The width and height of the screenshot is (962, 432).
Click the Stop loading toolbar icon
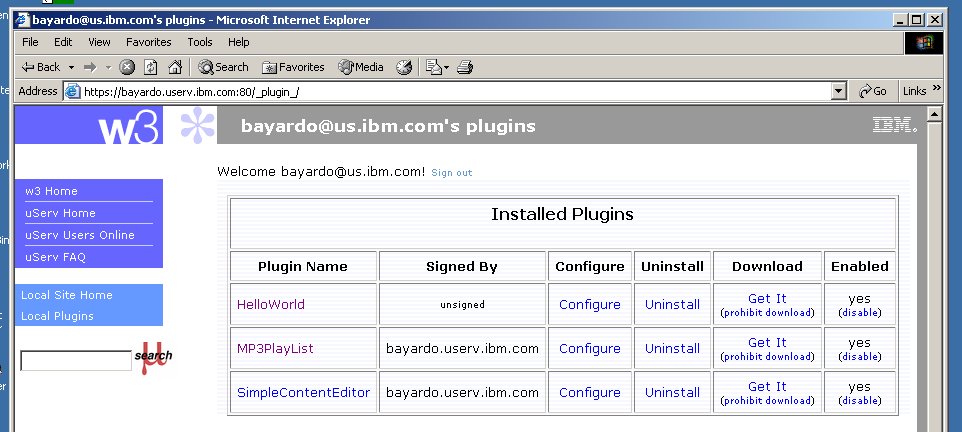click(x=127, y=67)
